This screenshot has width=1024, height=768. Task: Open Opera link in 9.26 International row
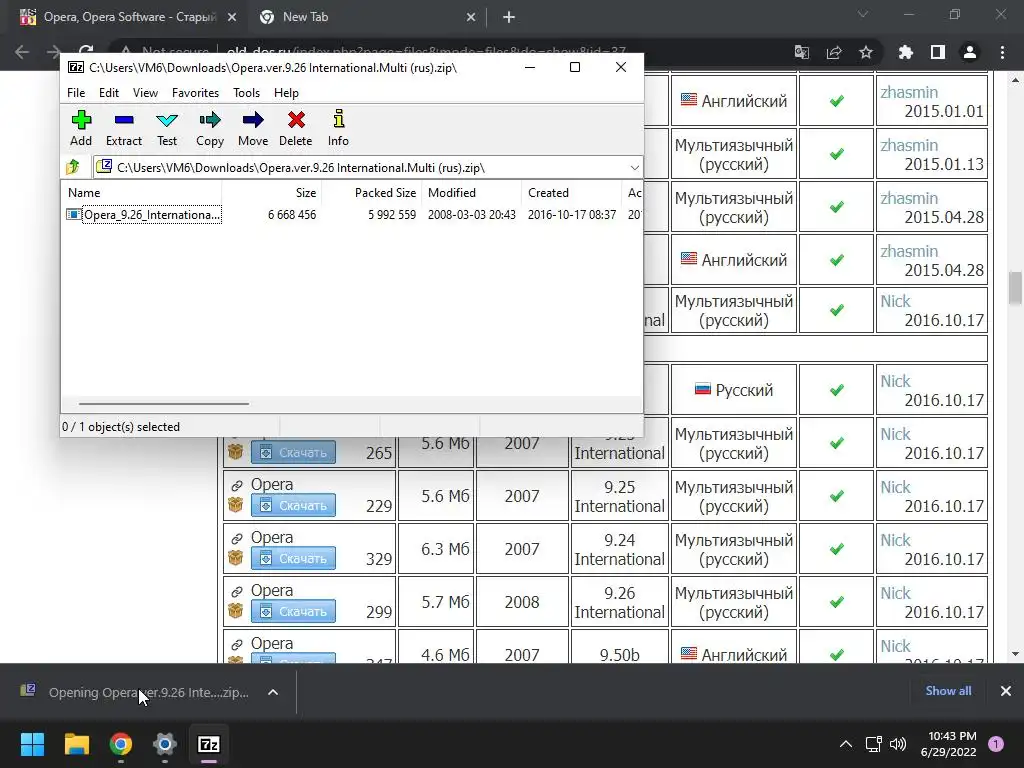tap(272, 590)
